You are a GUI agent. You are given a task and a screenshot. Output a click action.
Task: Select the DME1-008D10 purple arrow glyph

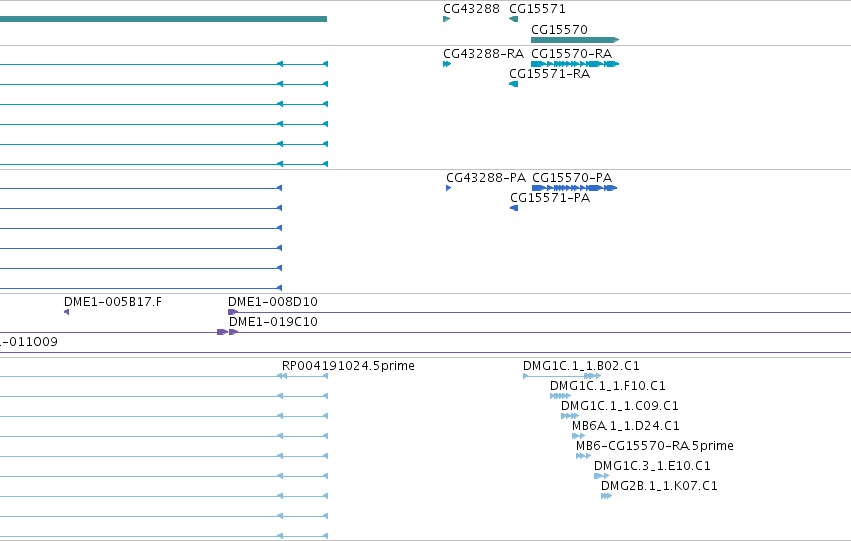point(233,312)
